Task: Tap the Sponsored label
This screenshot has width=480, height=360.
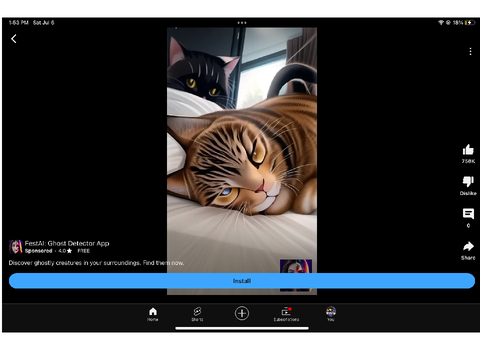Action: pos(38,251)
